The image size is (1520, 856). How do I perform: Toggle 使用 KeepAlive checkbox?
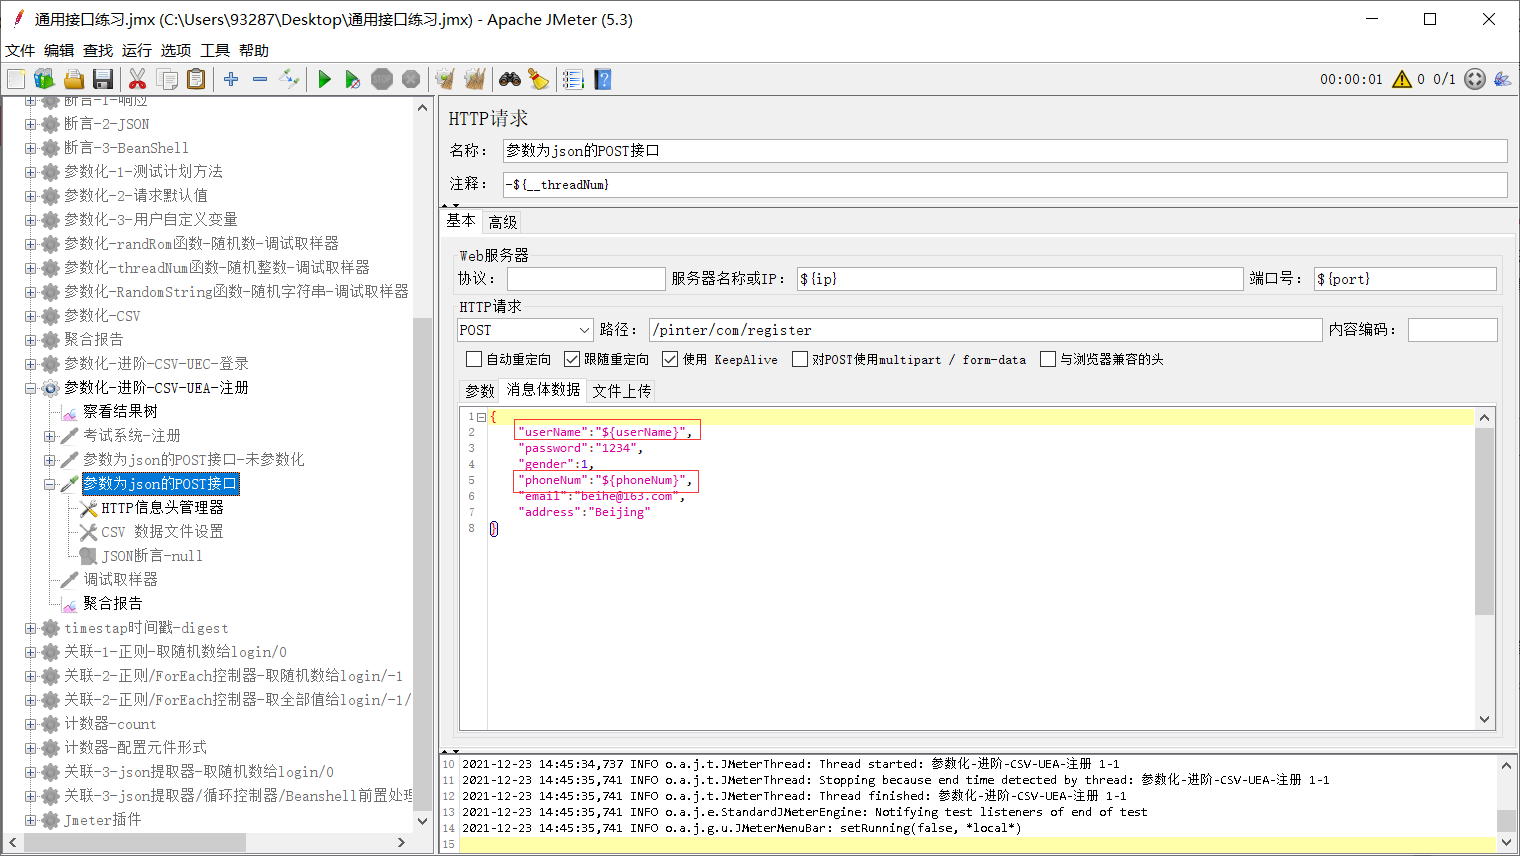670,359
